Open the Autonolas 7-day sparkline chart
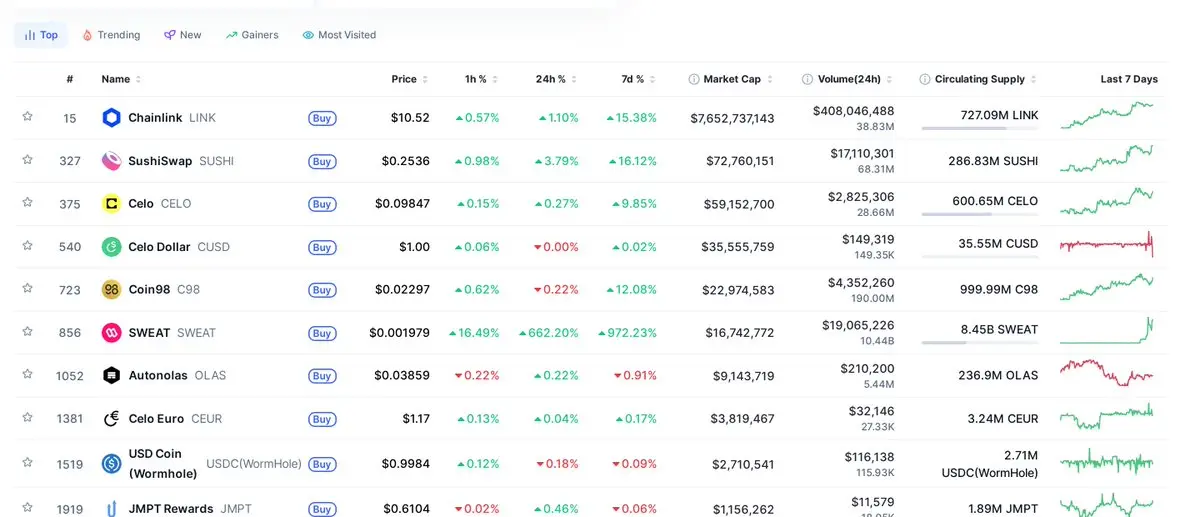 [x=1106, y=373]
